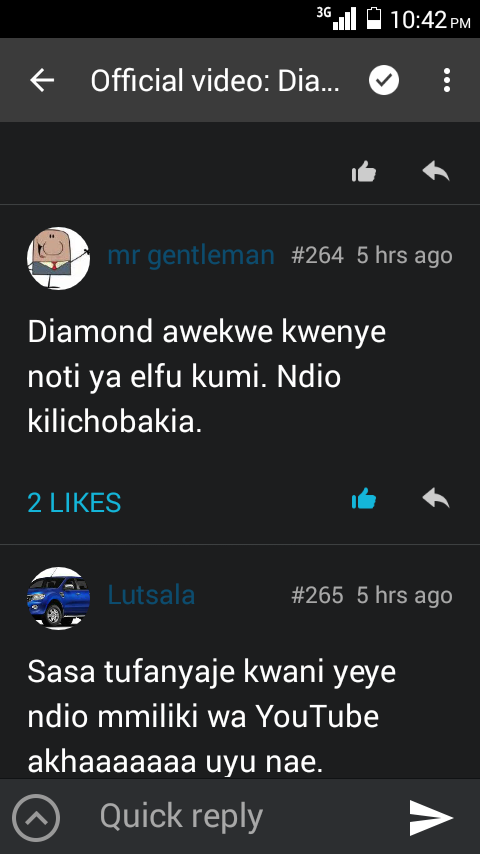Open the three-dot overflow menu
The width and height of the screenshot is (480, 854).
pyautogui.click(x=447, y=81)
